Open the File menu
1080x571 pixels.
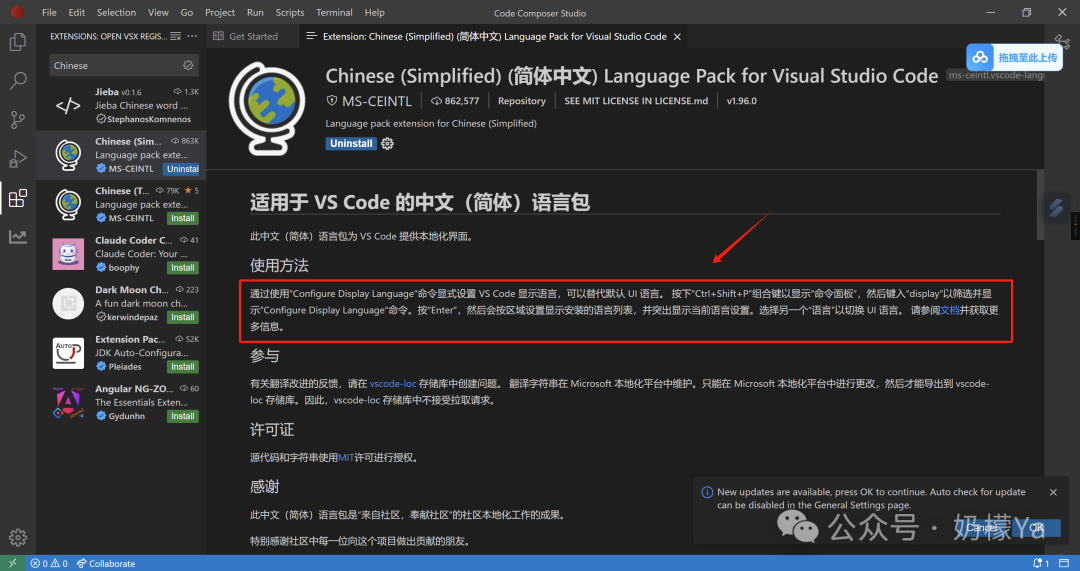click(x=49, y=12)
